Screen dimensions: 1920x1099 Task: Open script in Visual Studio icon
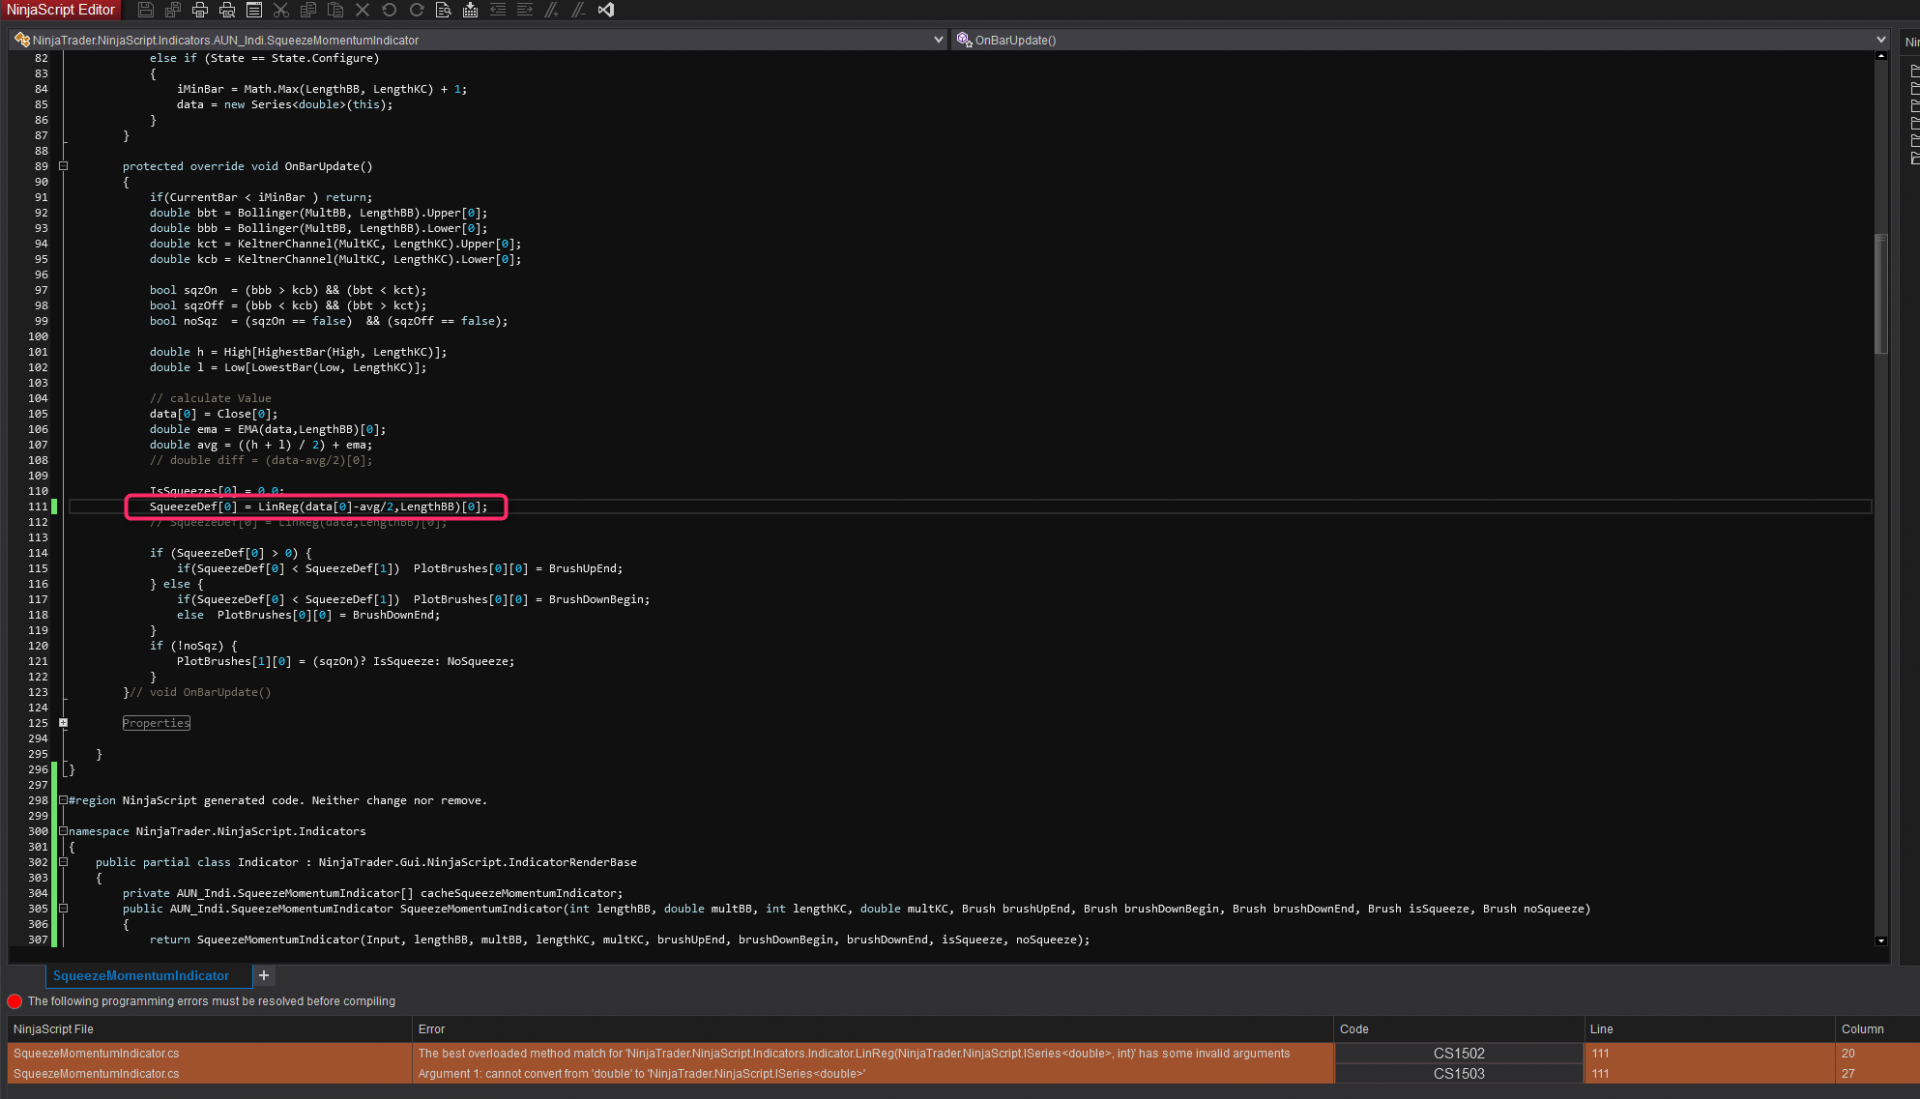[606, 10]
